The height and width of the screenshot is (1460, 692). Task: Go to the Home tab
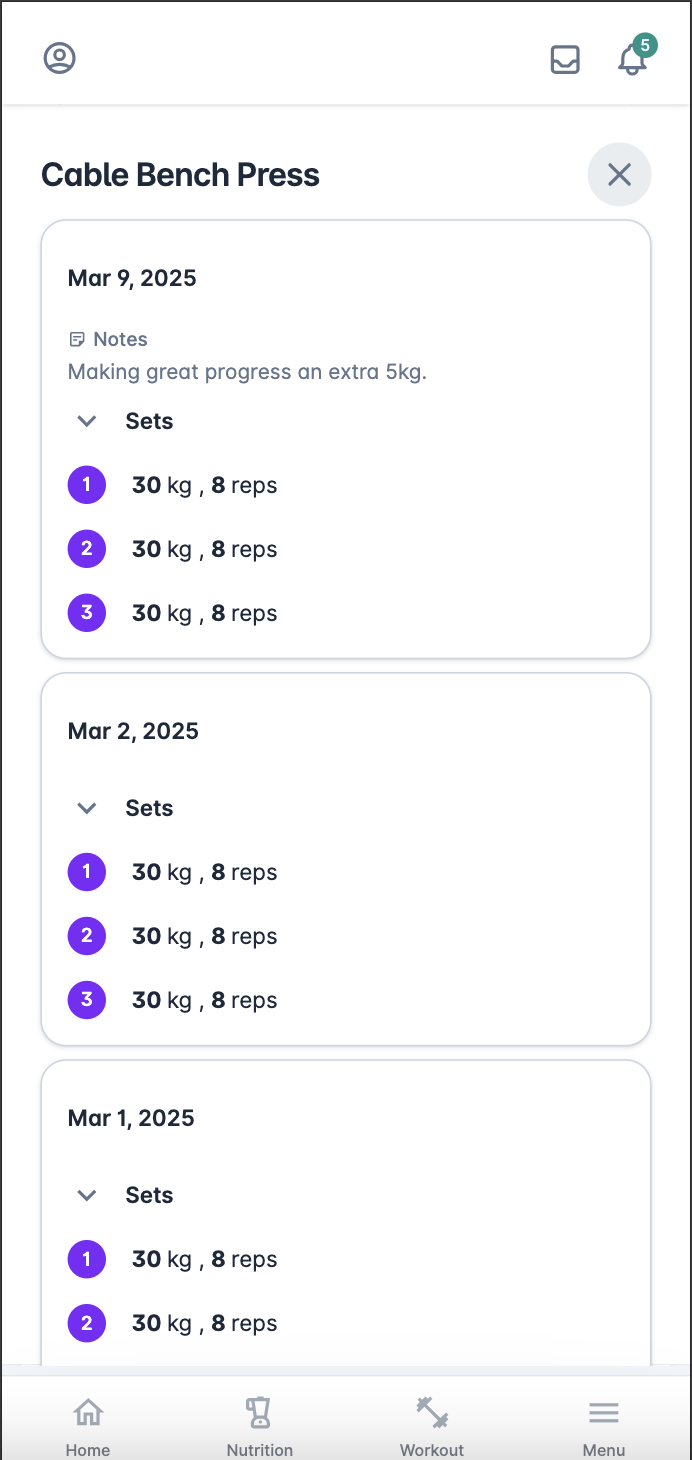(88, 1427)
